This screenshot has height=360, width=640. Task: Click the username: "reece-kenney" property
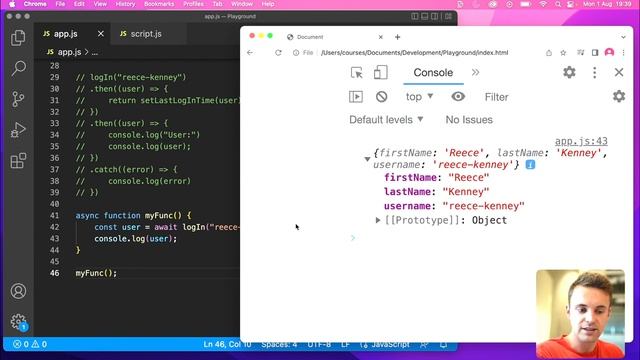[454, 206]
